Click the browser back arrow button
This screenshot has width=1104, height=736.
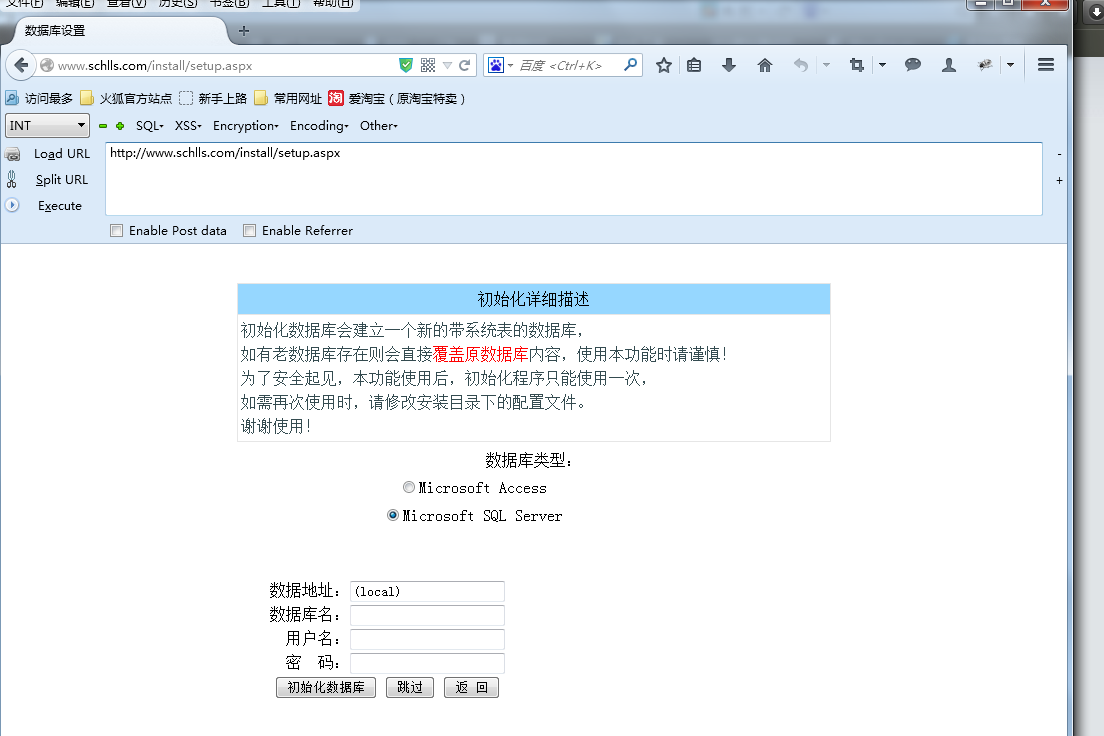[x=21, y=66]
